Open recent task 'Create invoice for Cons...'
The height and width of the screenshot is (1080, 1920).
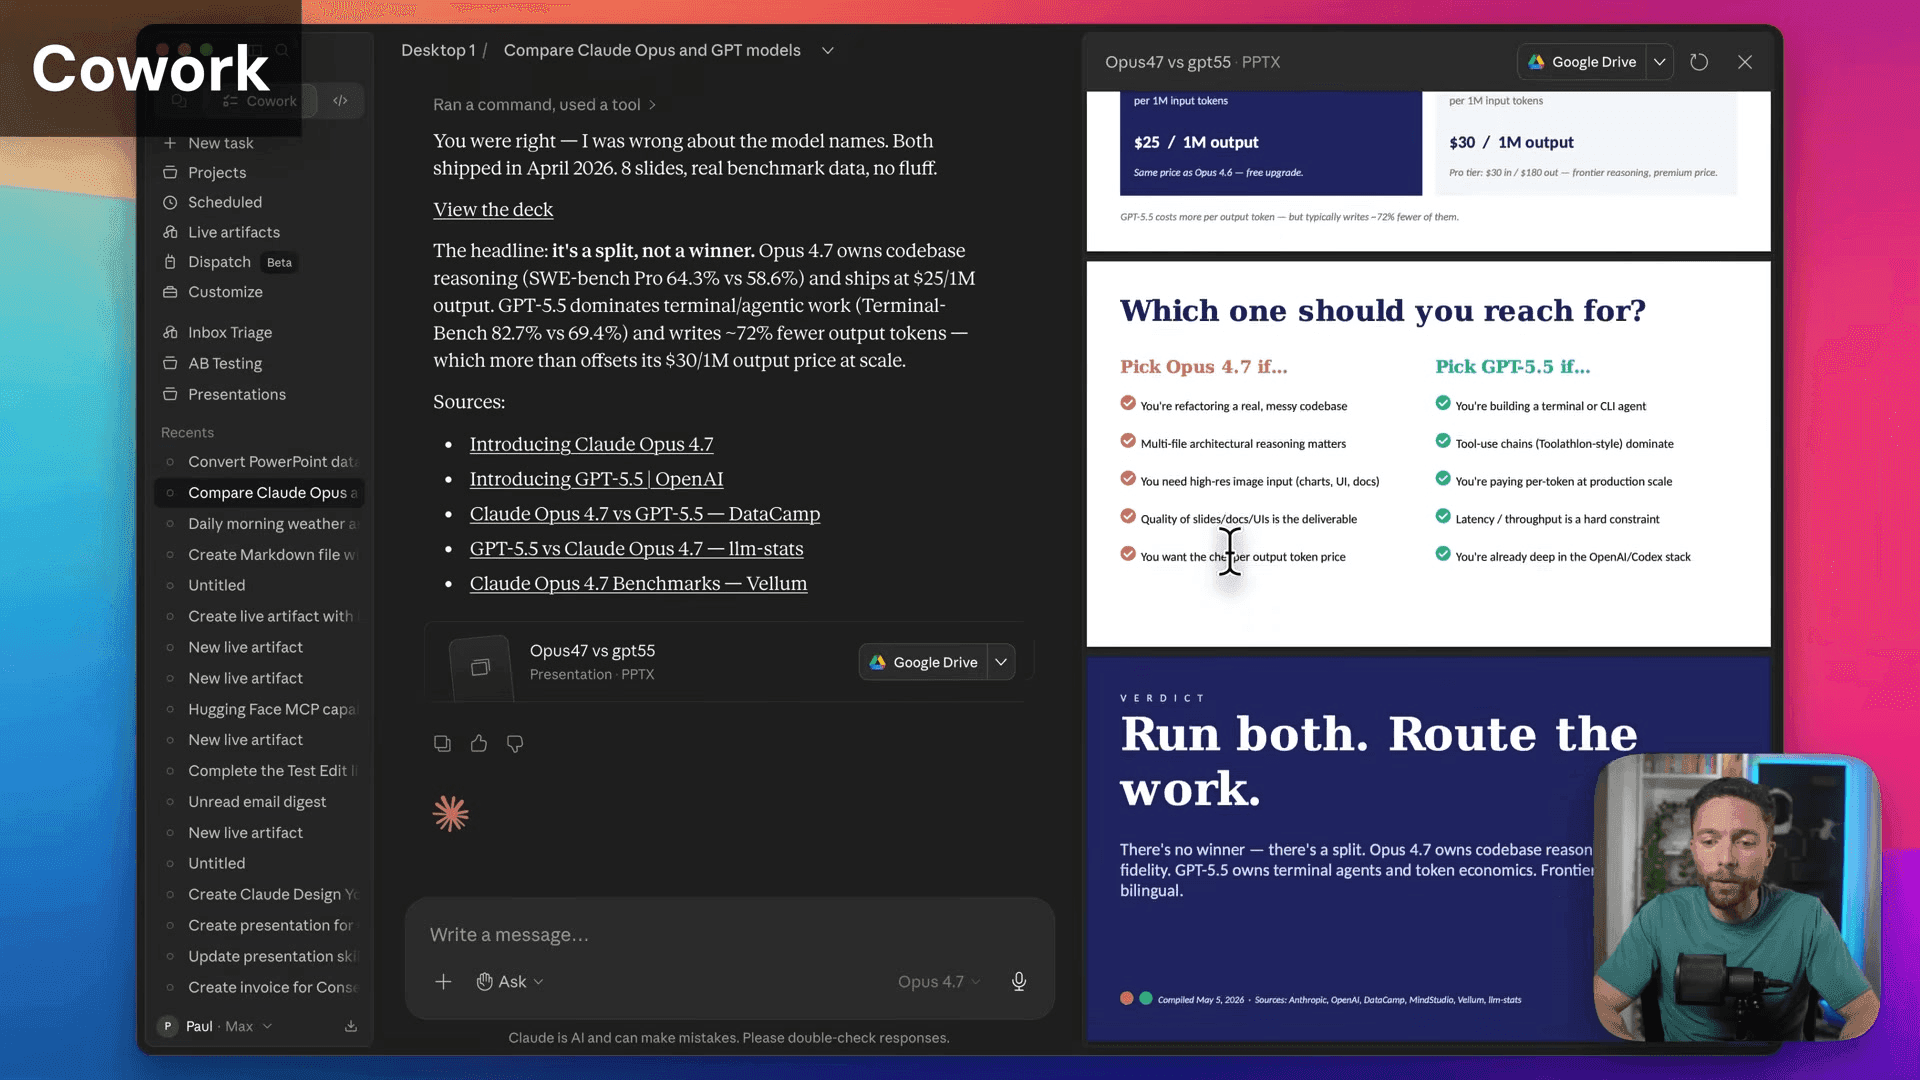(x=259, y=988)
